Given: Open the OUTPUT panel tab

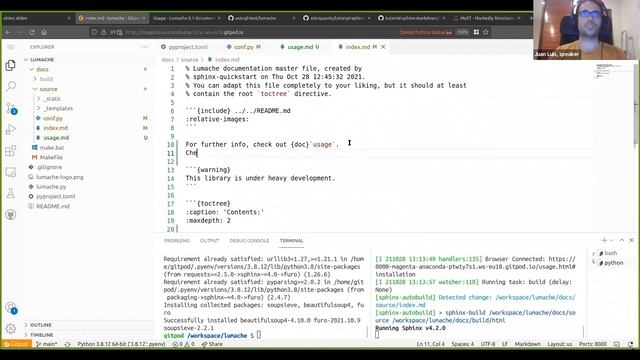Looking at the screenshot, I should pos(209,240).
